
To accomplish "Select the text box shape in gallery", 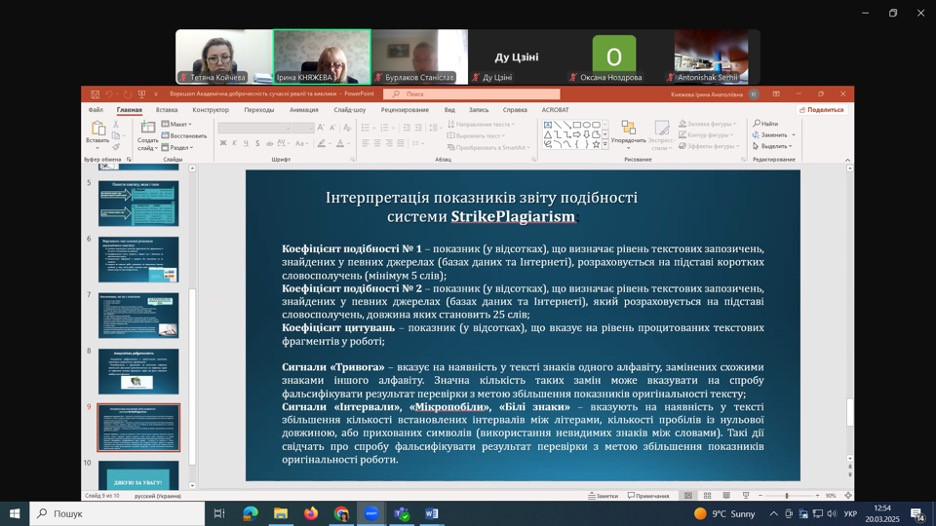I will coord(548,125).
